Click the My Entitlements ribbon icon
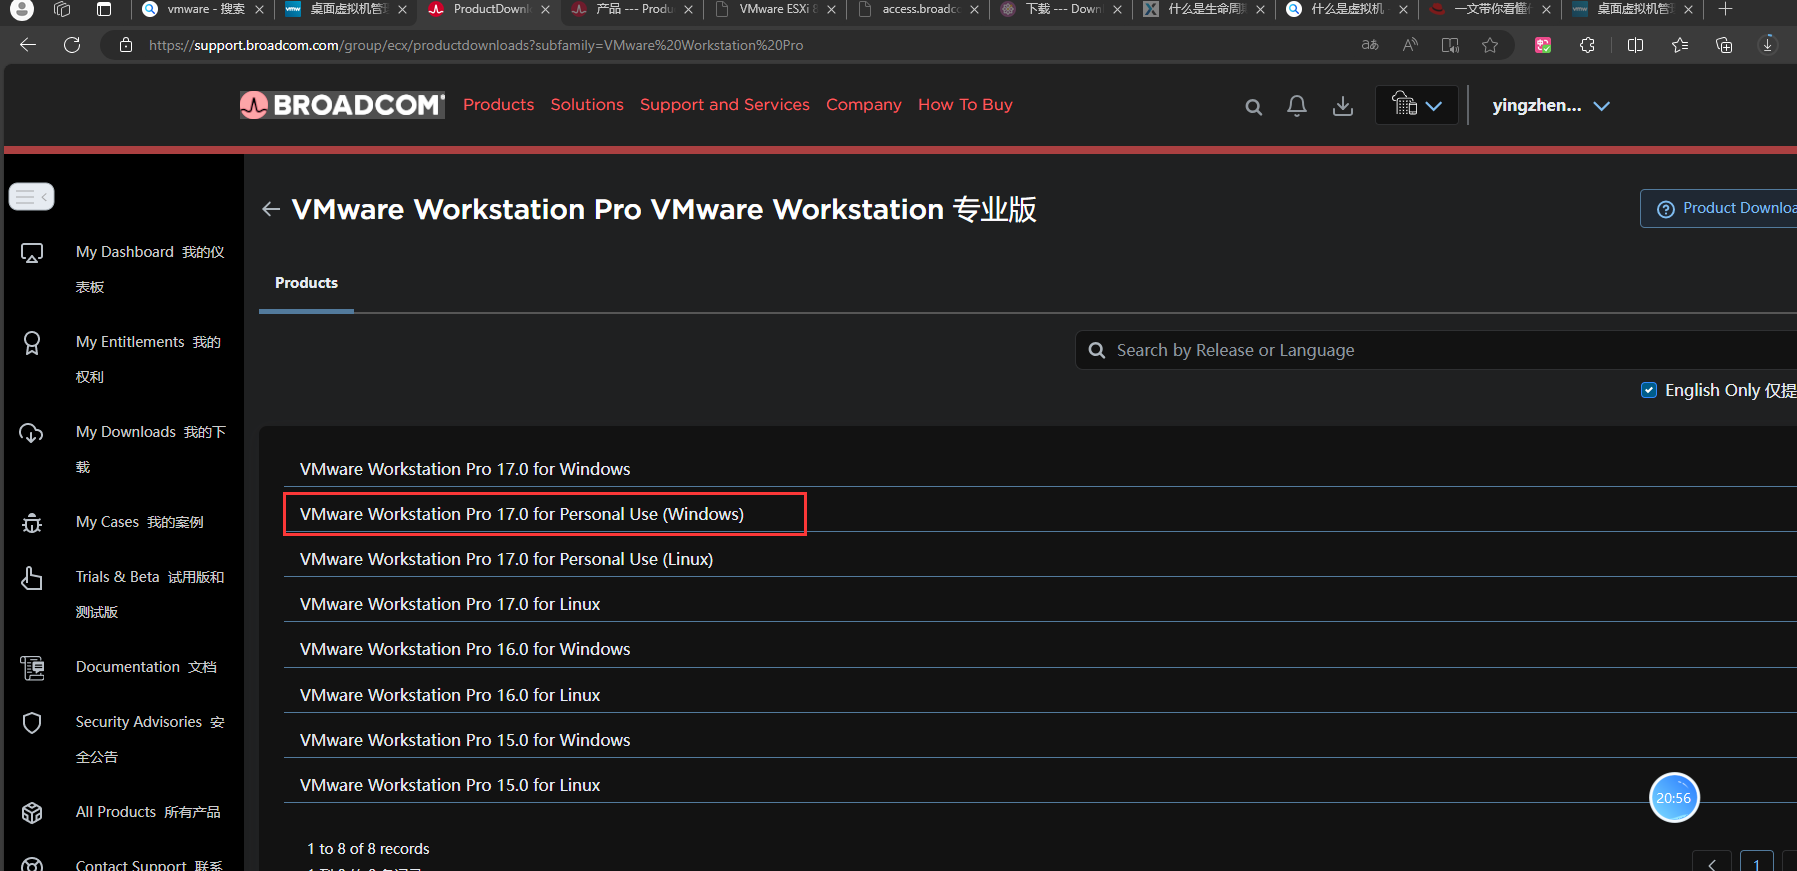This screenshot has width=1797, height=871. coord(32,343)
